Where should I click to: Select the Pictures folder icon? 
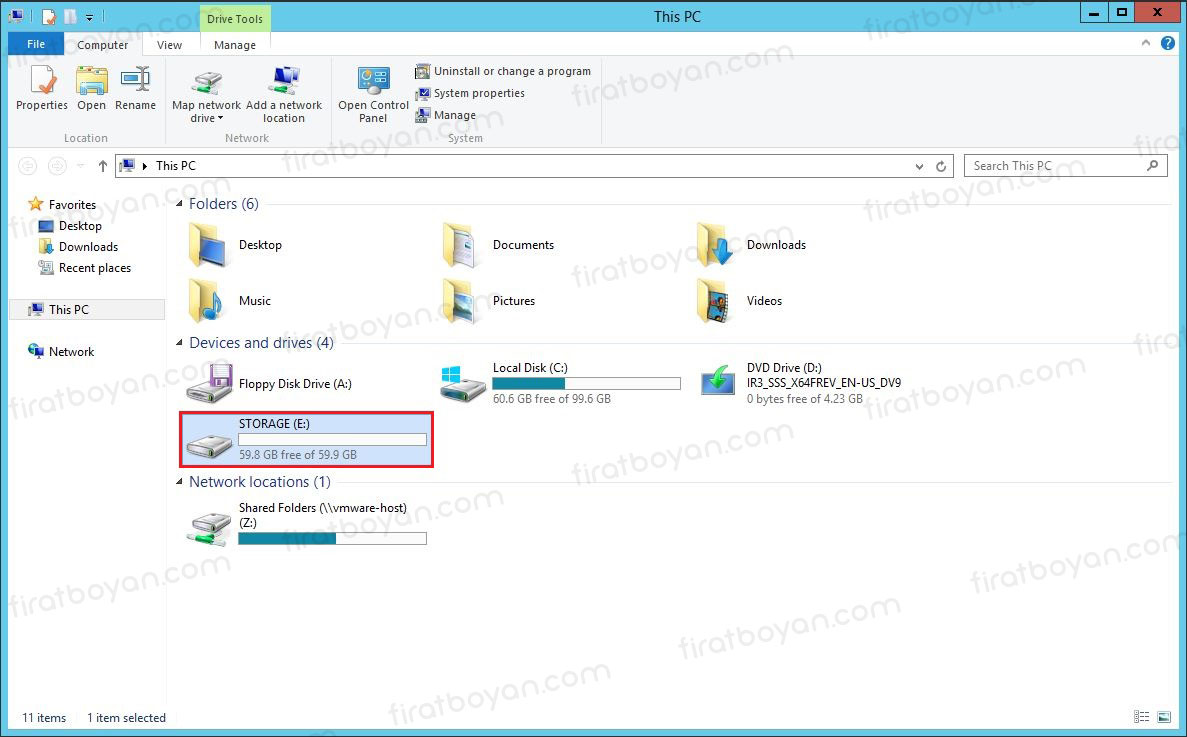tap(461, 301)
